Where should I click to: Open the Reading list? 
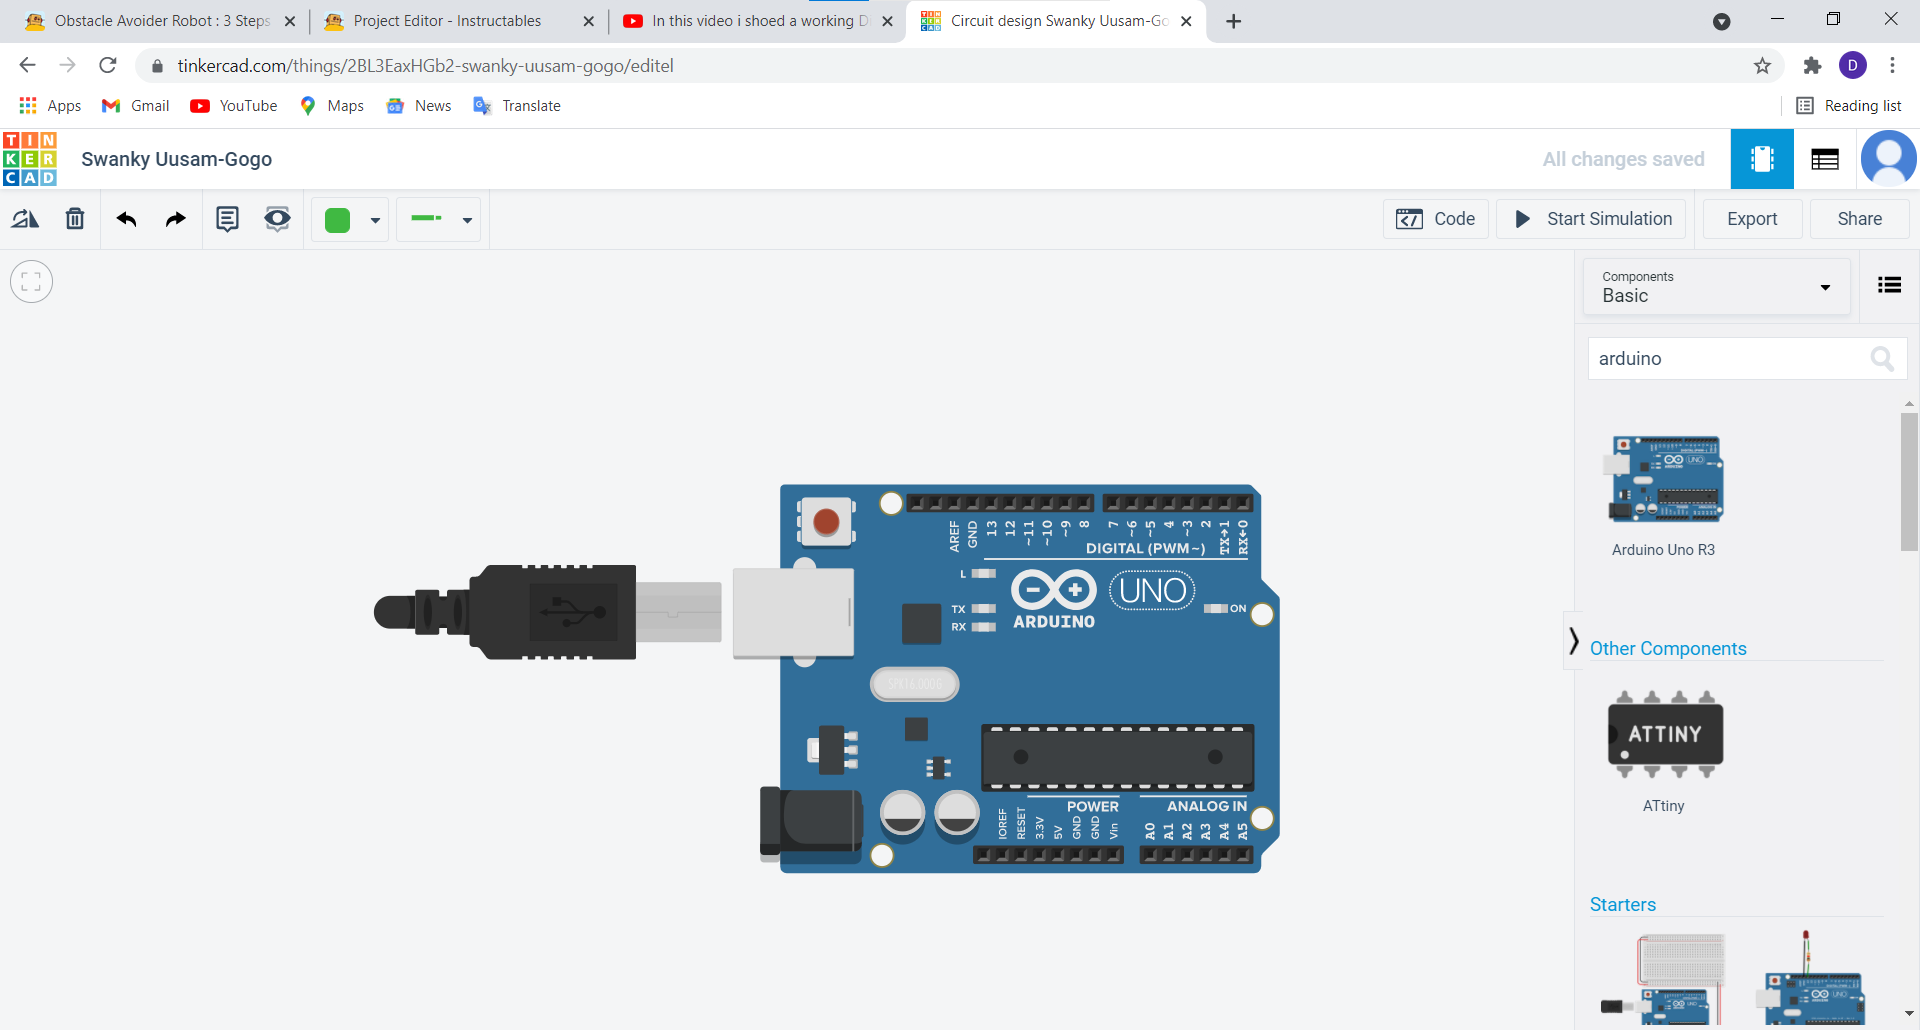click(x=1849, y=106)
